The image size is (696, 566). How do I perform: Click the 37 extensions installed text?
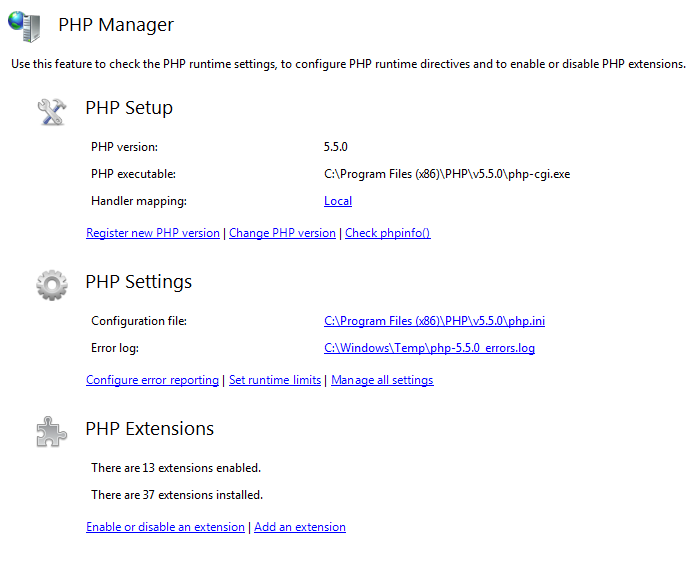pyautogui.click(x=177, y=494)
